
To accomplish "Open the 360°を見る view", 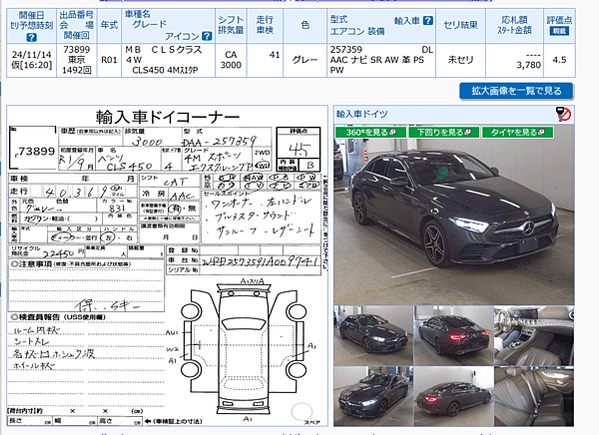I will pos(371,133).
